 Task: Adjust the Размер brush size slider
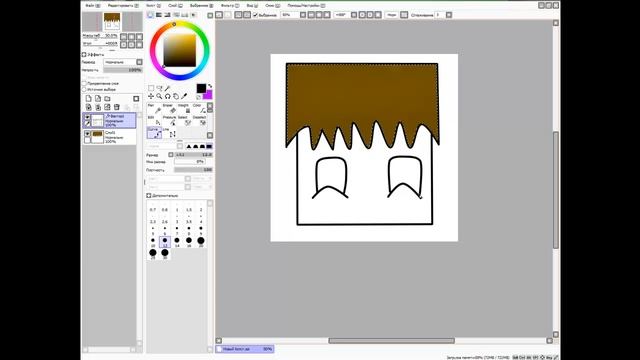click(x=194, y=155)
